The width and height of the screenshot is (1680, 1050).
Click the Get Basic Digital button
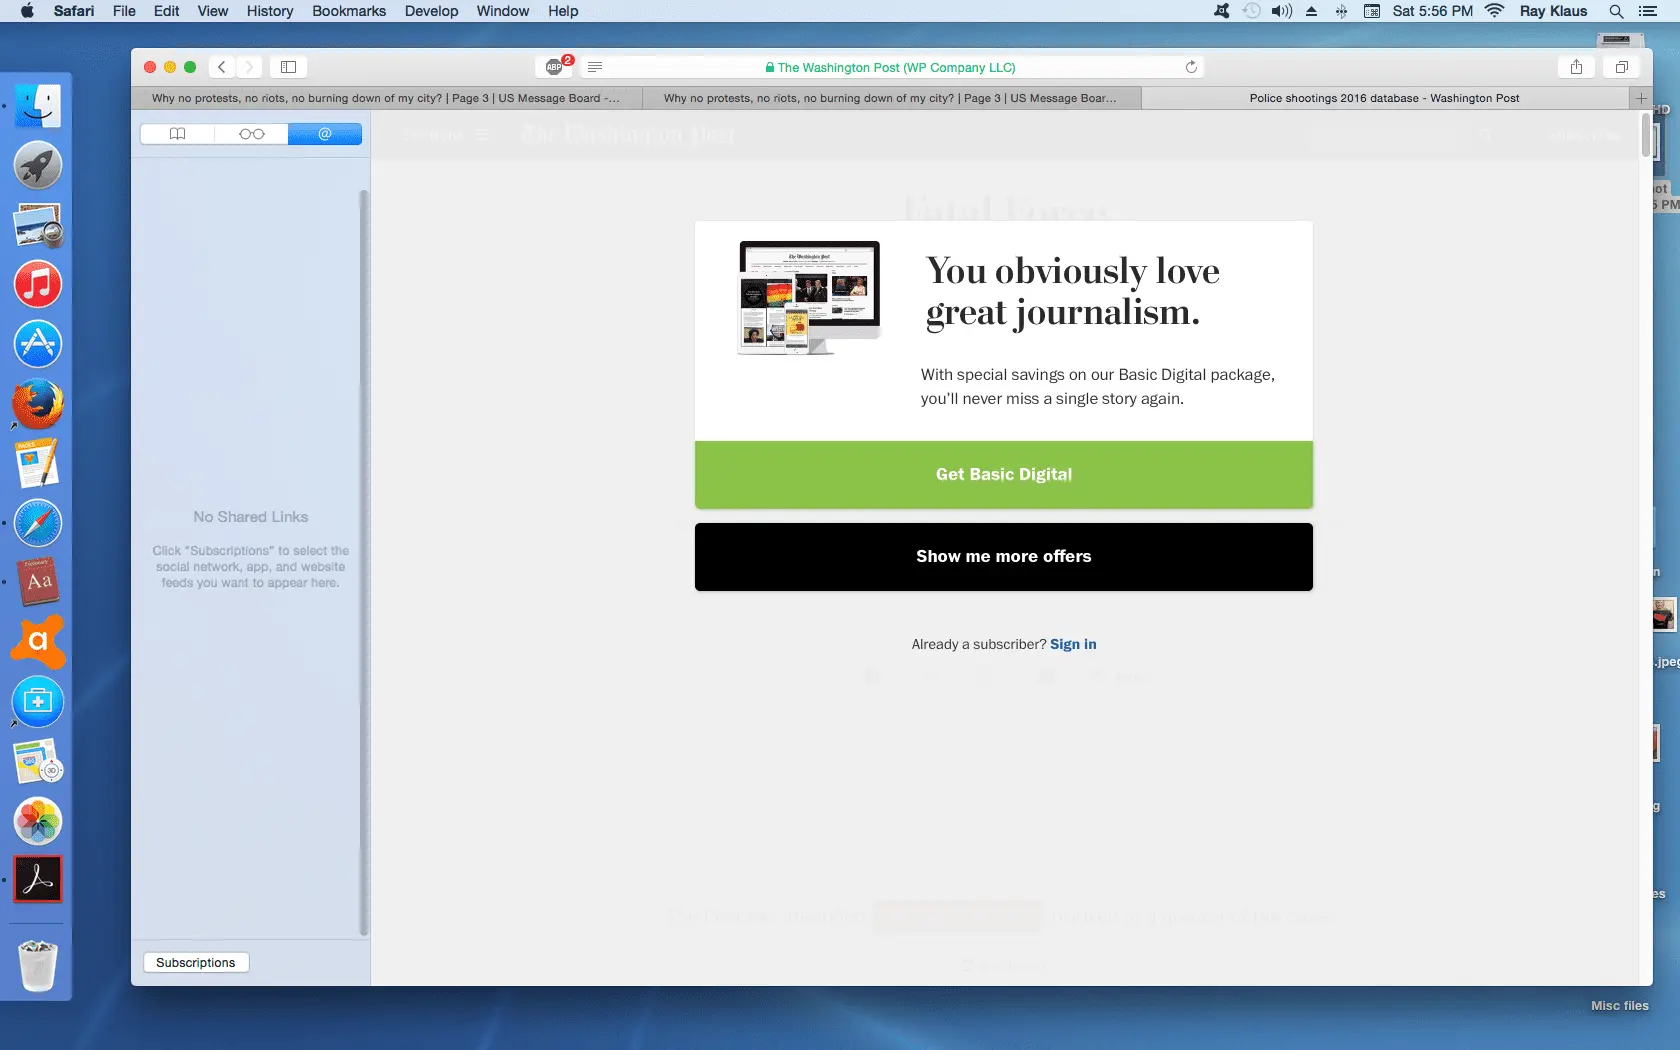[x=1003, y=475]
